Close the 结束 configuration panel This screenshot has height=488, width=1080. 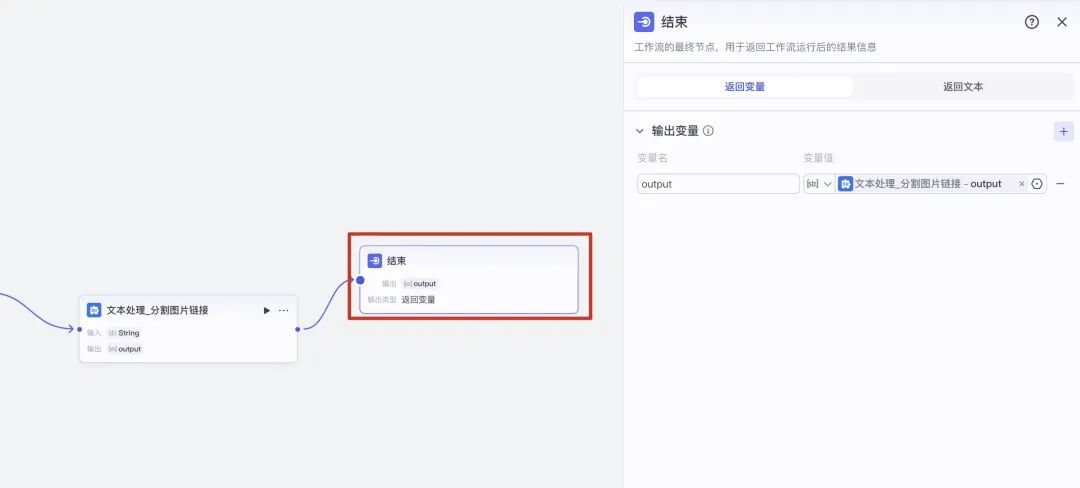[1061, 22]
